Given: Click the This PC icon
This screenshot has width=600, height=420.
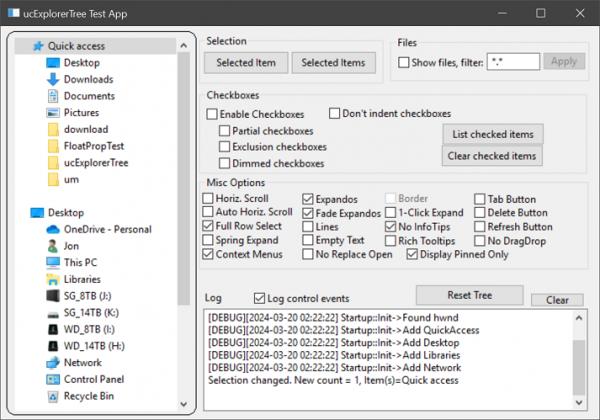Looking at the screenshot, I should 53,263.
